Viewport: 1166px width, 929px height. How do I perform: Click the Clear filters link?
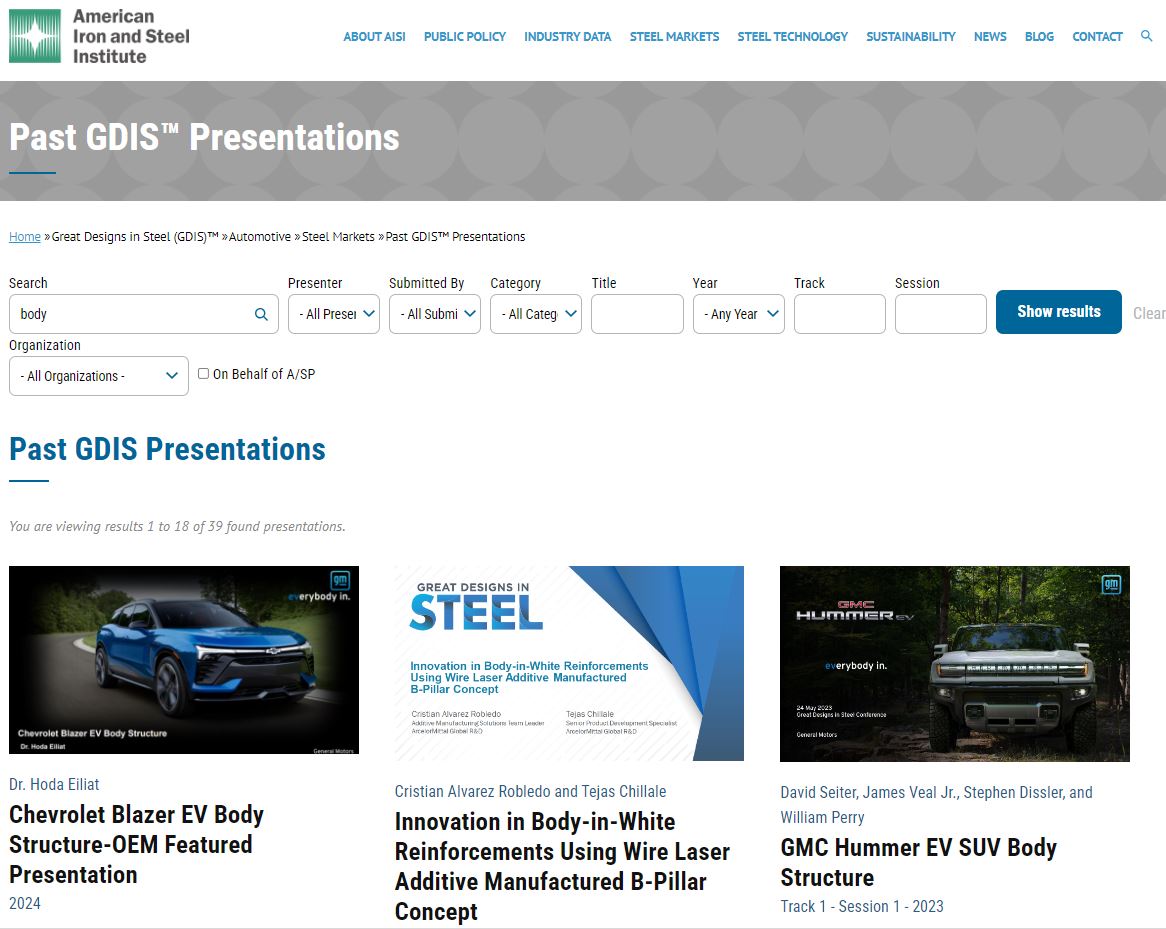[x=1149, y=313]
